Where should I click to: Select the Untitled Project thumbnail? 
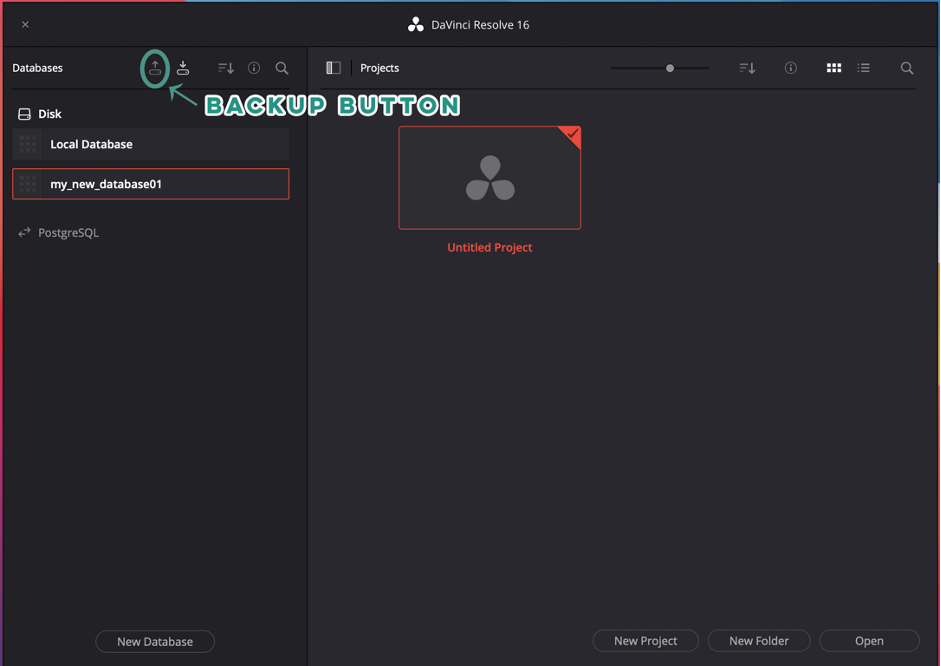(x=490, y=178)
